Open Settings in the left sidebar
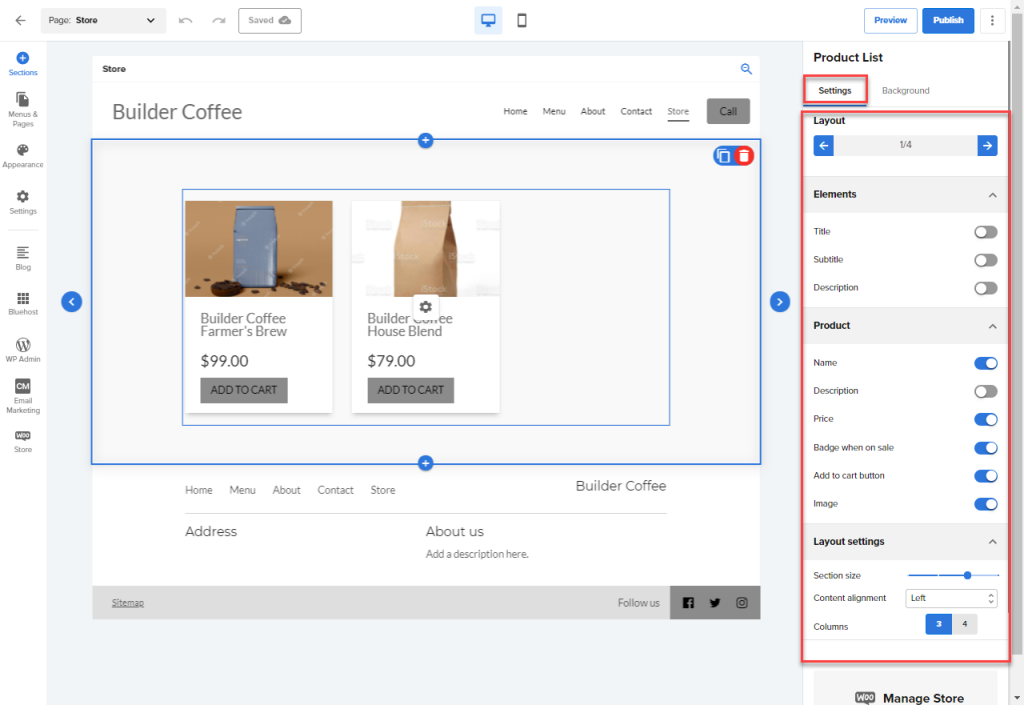Viewport: 1024px width, 705px height. pyautogui.click(x=23, y=202)
